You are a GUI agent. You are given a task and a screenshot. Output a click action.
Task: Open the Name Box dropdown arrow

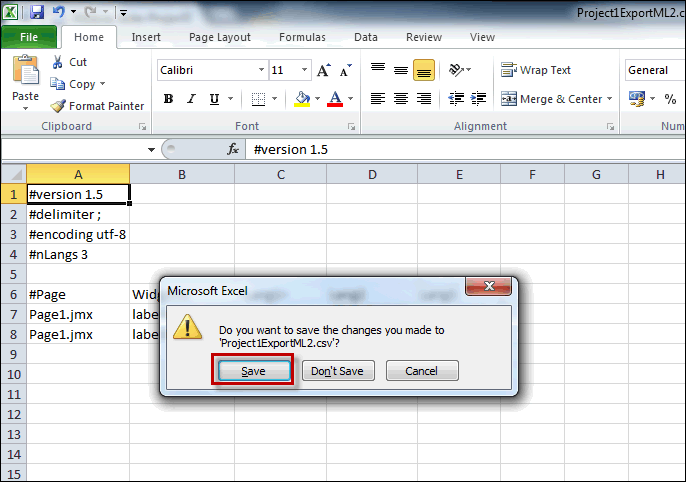point(151,150)
